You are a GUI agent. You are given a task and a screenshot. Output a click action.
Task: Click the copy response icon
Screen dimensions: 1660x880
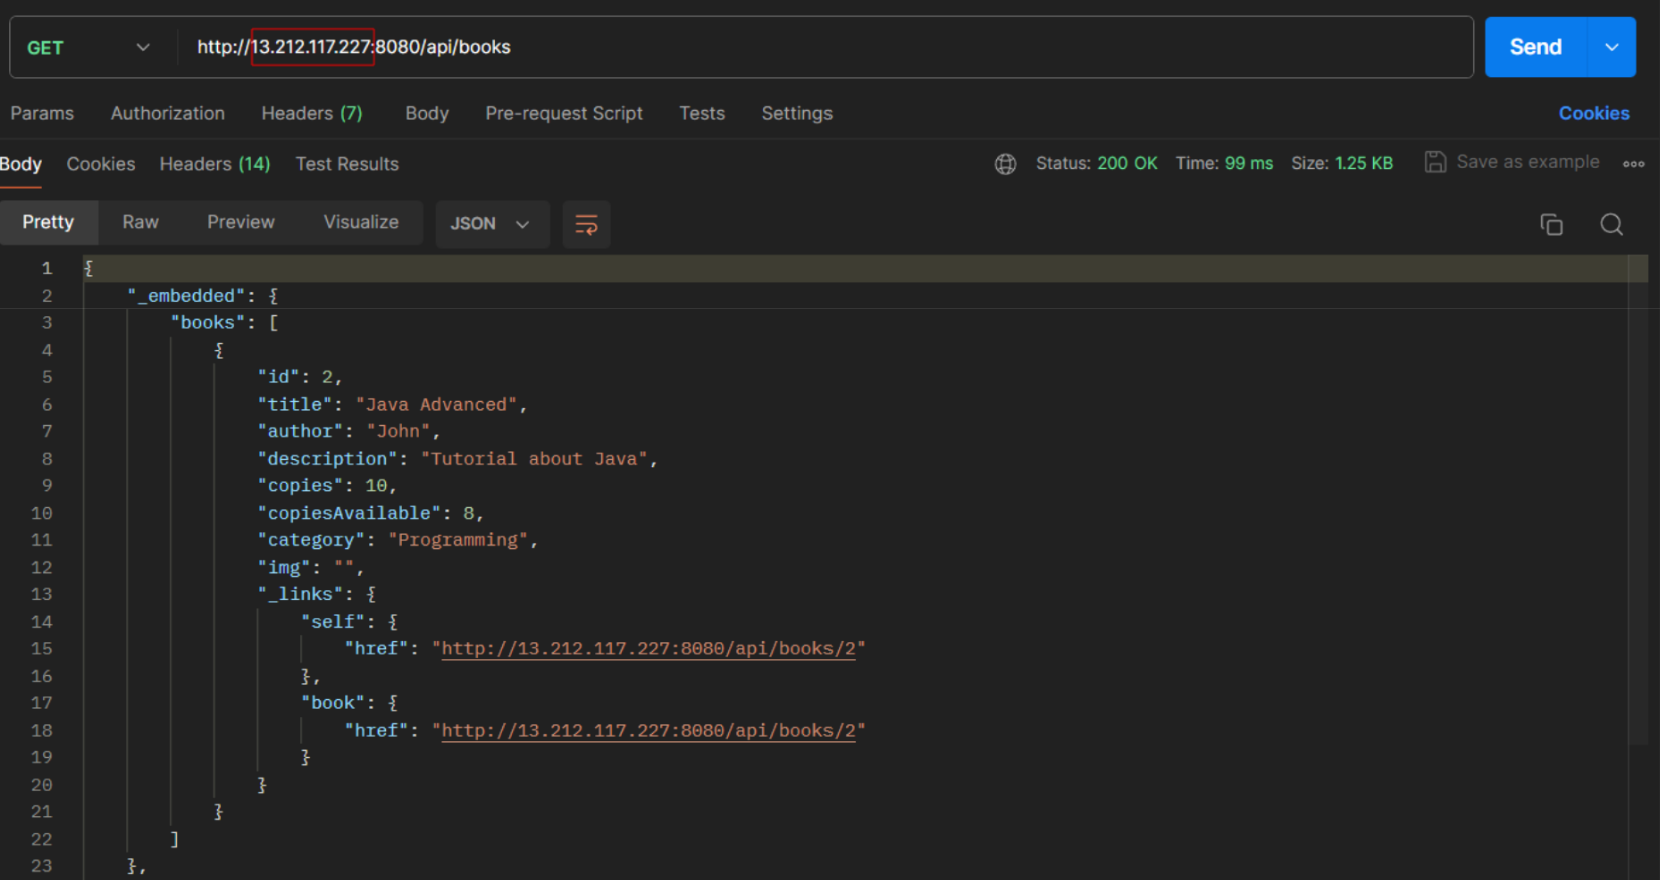coord(1552,224)
